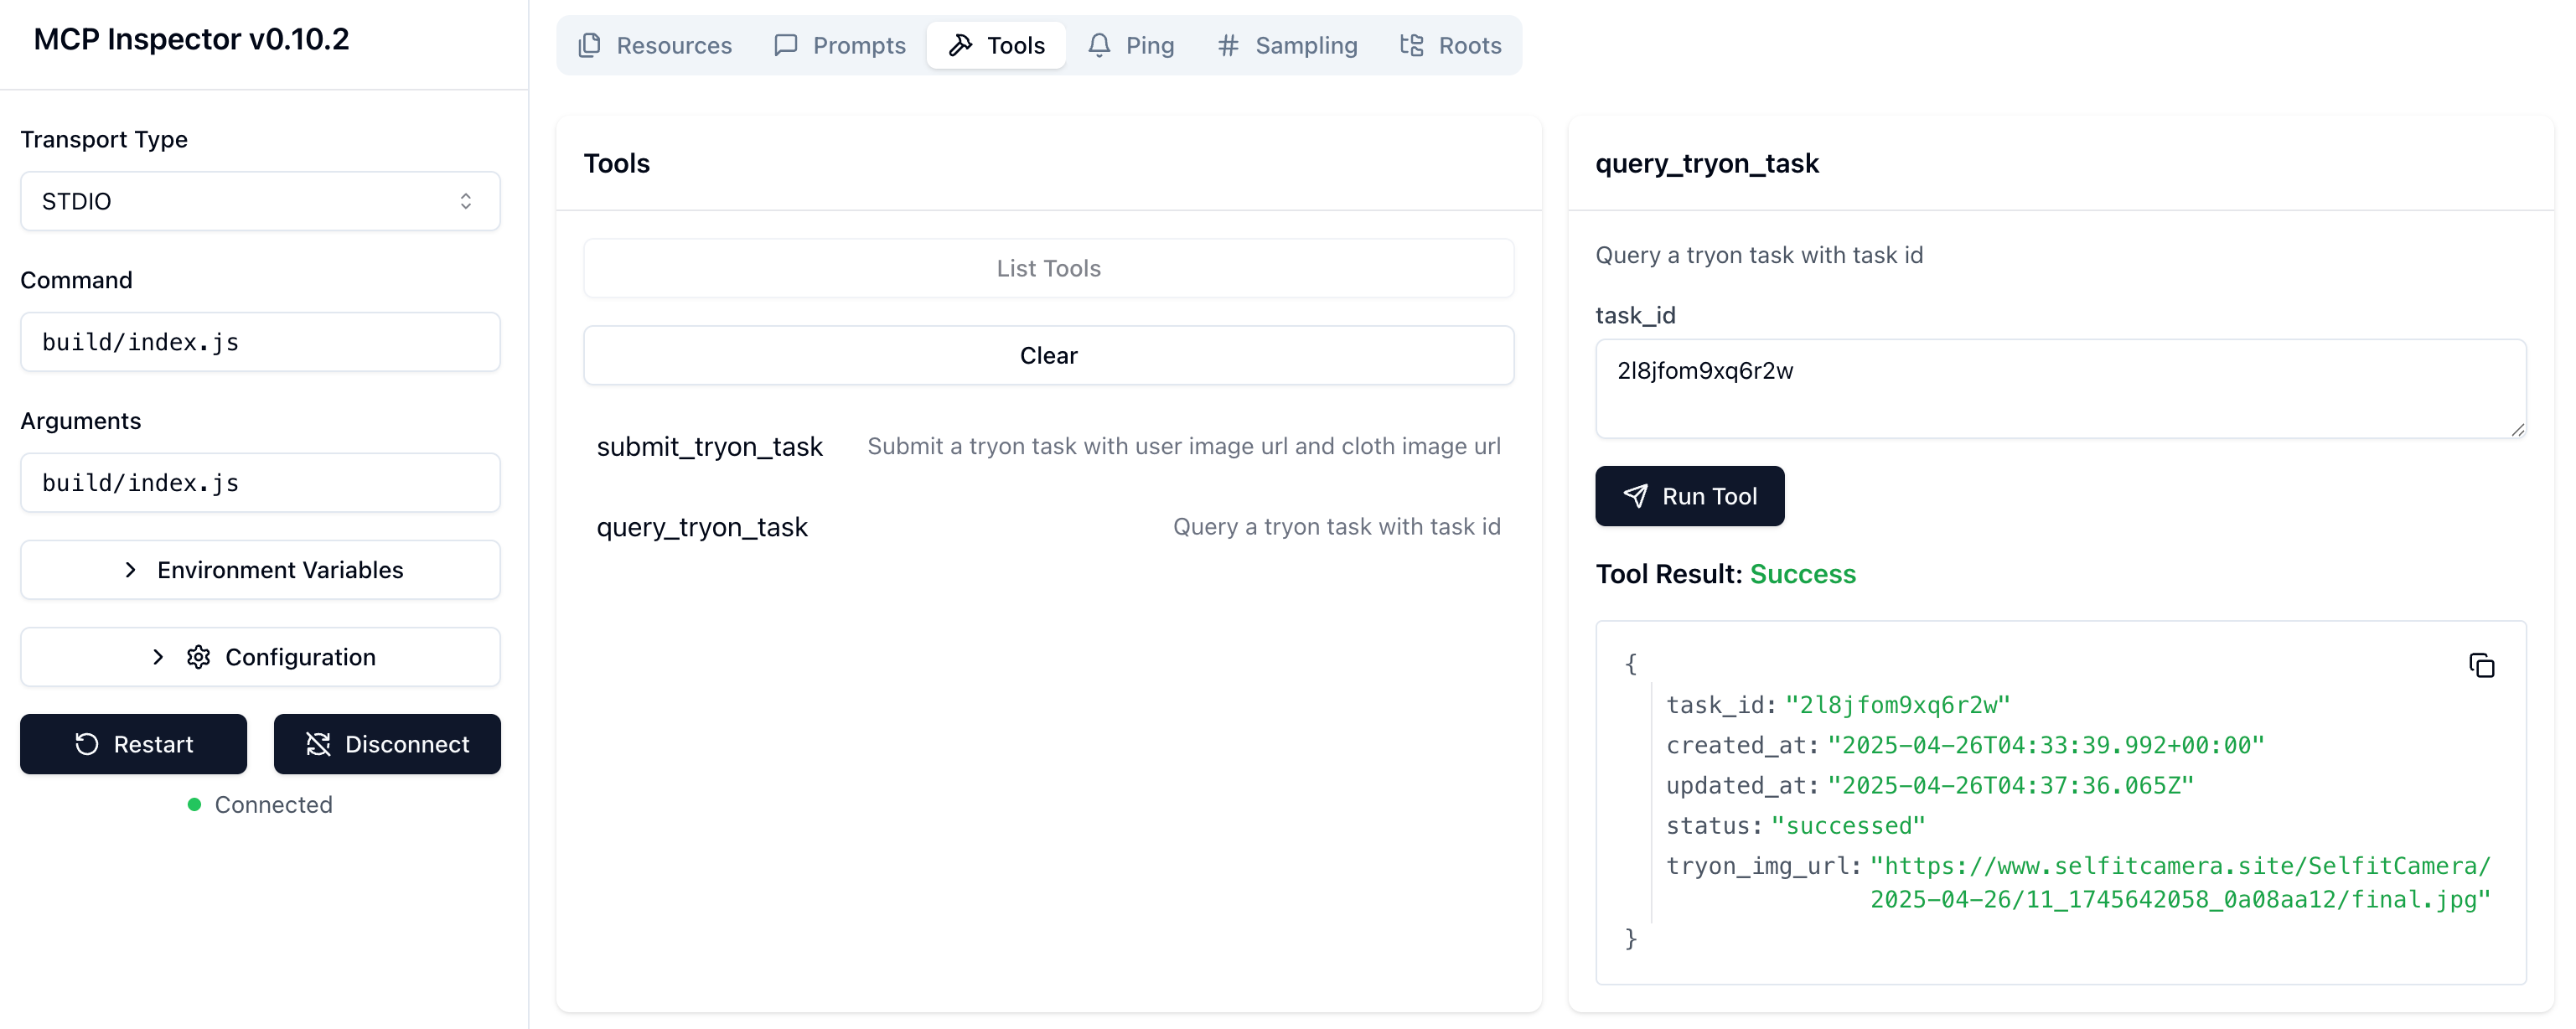Click the Ping bell icon
The image size is (2576, 1029).
click(1099, 45)
